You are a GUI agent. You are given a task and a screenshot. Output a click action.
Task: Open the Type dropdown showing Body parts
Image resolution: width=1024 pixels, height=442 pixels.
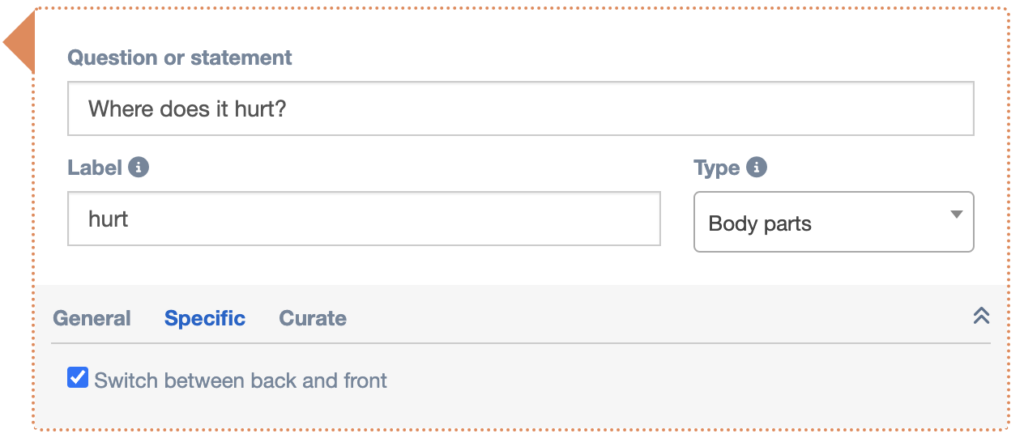tap(833, 222)
